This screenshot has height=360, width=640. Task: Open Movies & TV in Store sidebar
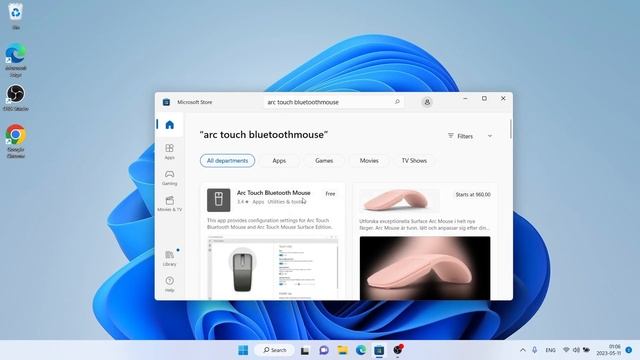(x=169, y=204)
